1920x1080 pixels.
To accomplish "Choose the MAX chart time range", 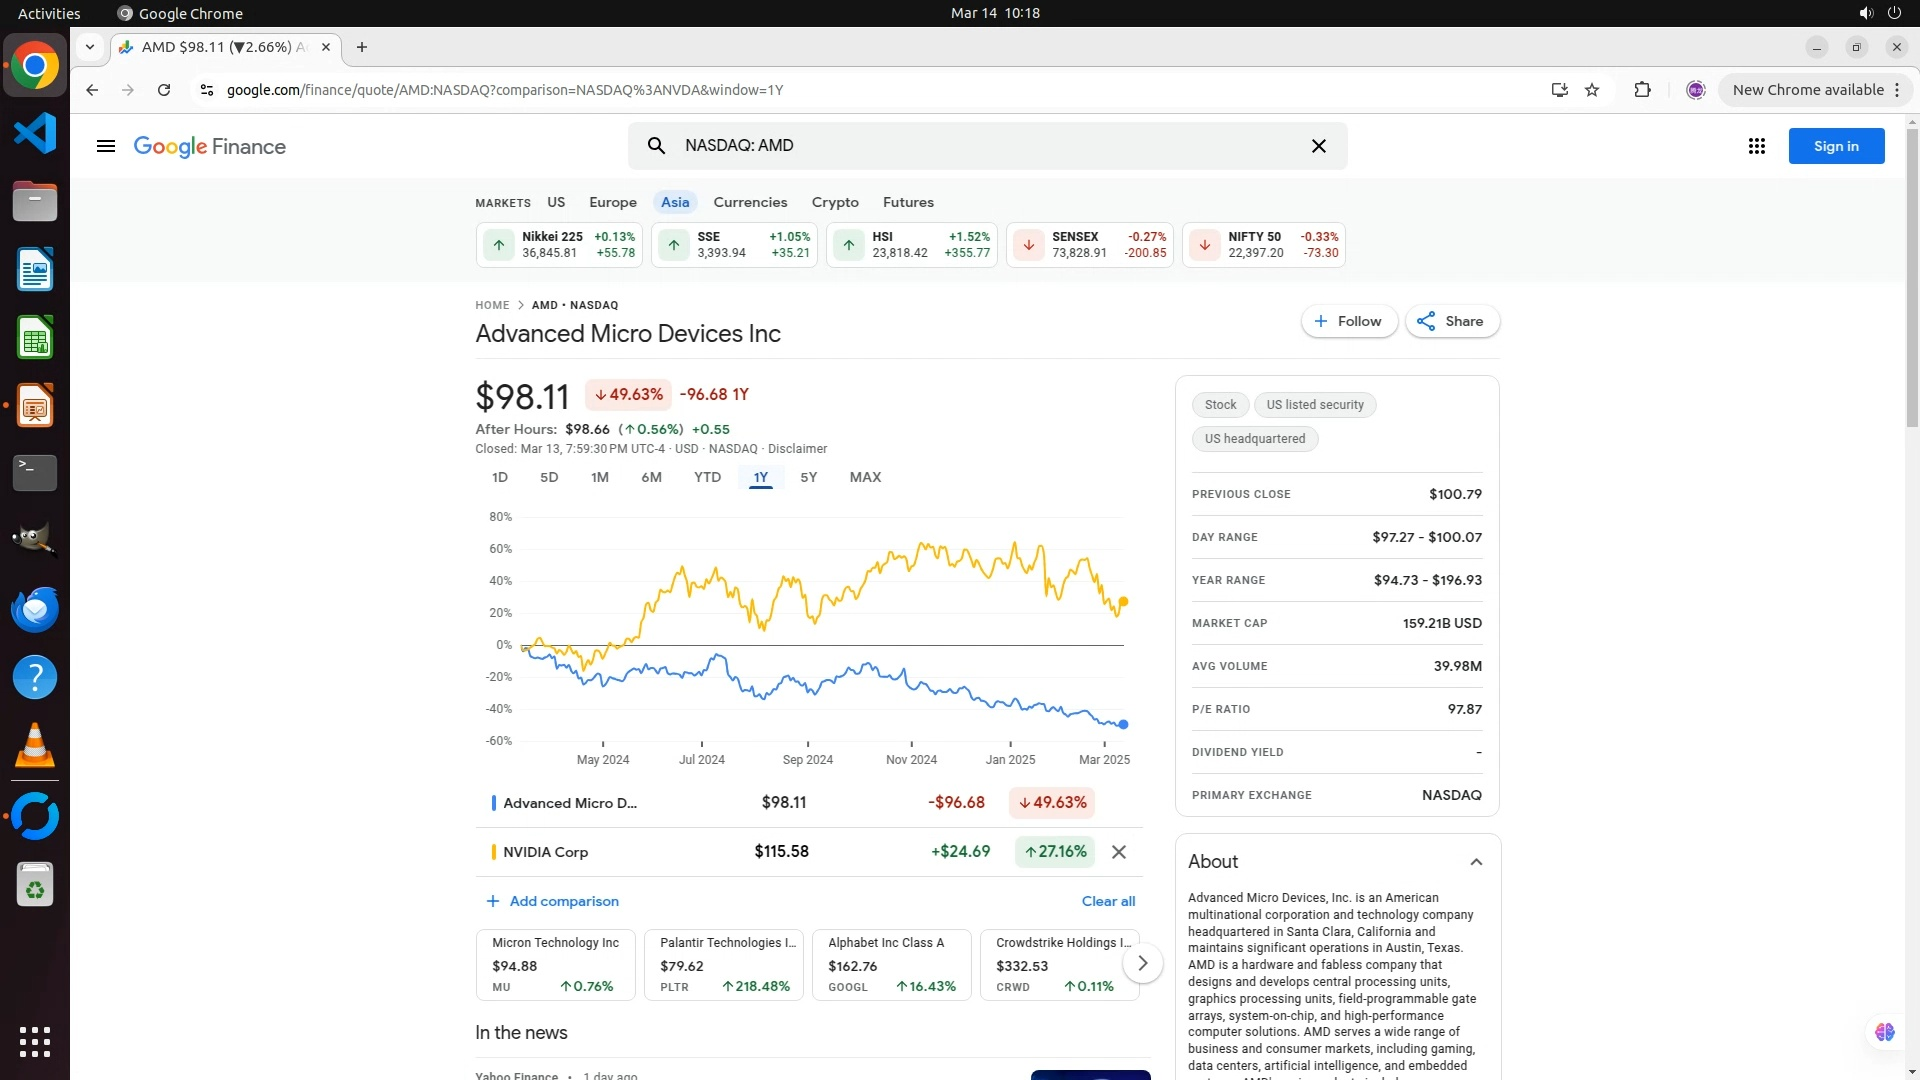I will click(x=865, y=477).
